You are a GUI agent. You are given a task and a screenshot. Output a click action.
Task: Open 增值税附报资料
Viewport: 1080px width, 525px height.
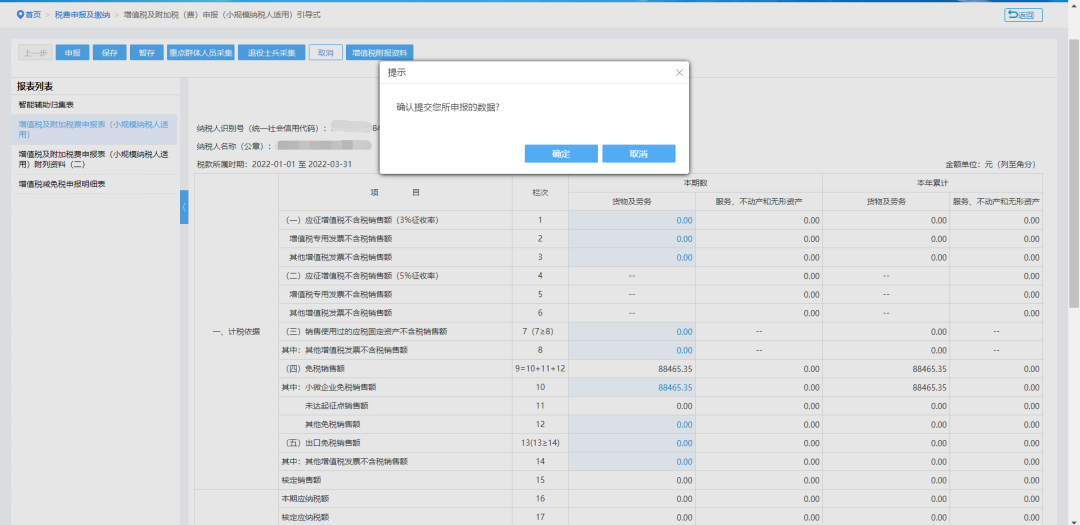click(380, 53)
